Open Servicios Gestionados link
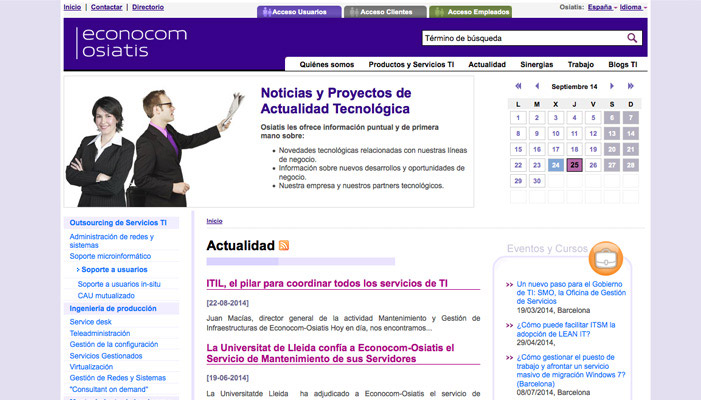The height and width of the screenshot is (400, 701). tap(106, 356)
